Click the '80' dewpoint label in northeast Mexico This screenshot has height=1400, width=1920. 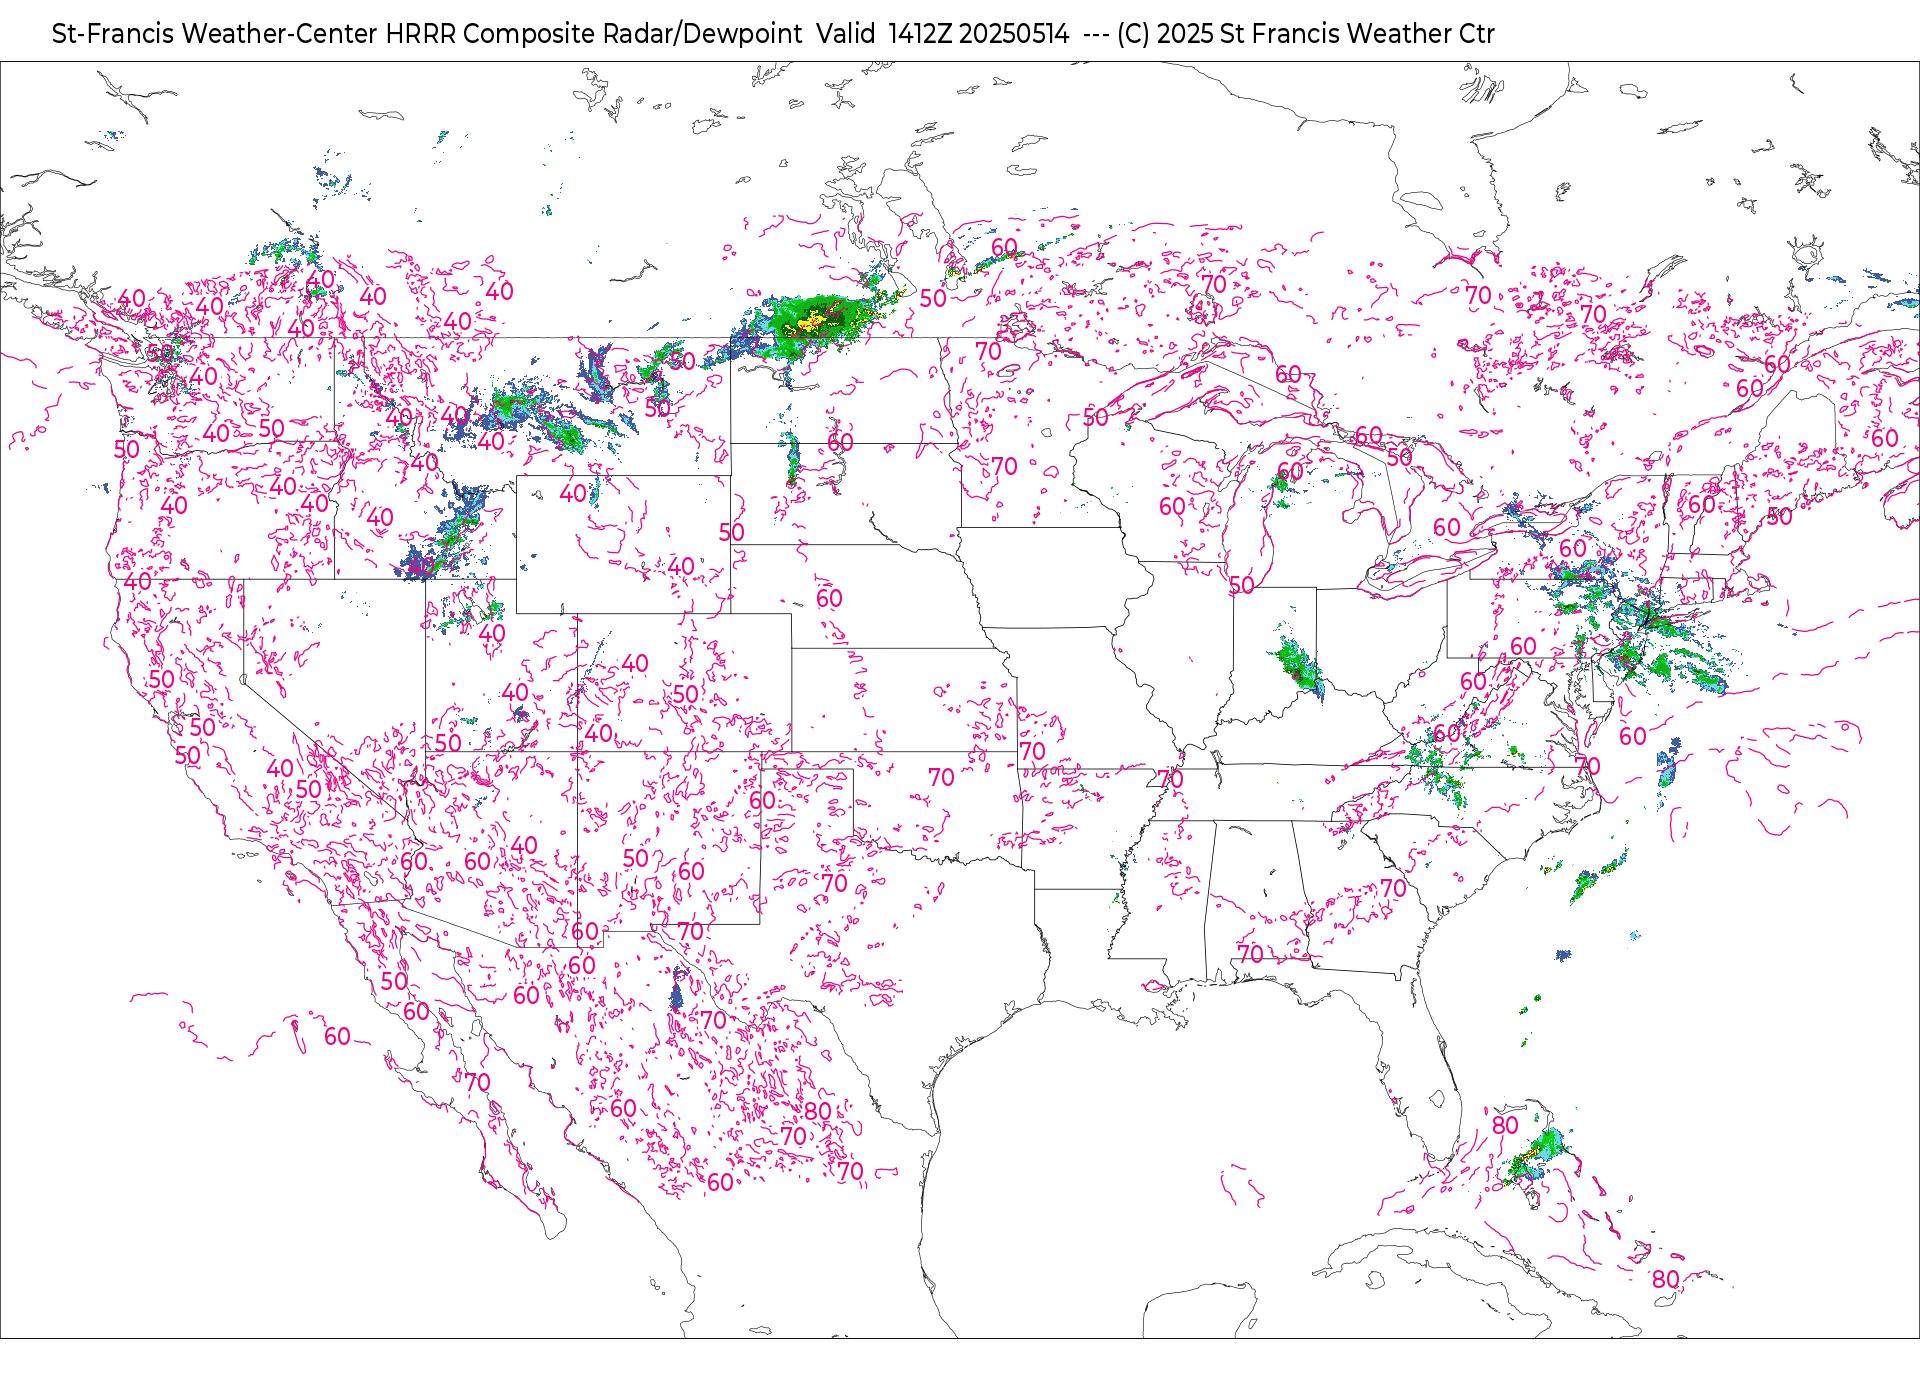[x=817, y=1111]
